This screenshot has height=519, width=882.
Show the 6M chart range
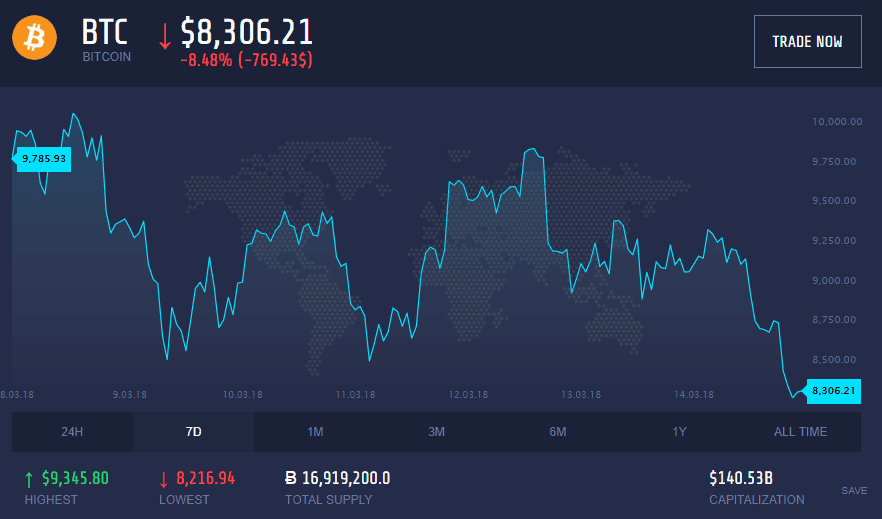click(x=557, y=431)
